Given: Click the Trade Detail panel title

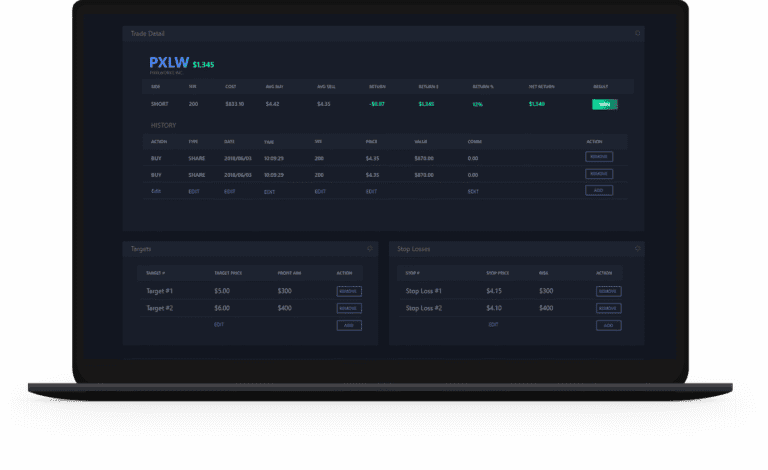Looking at the screenshot, I should click(147, 34).
